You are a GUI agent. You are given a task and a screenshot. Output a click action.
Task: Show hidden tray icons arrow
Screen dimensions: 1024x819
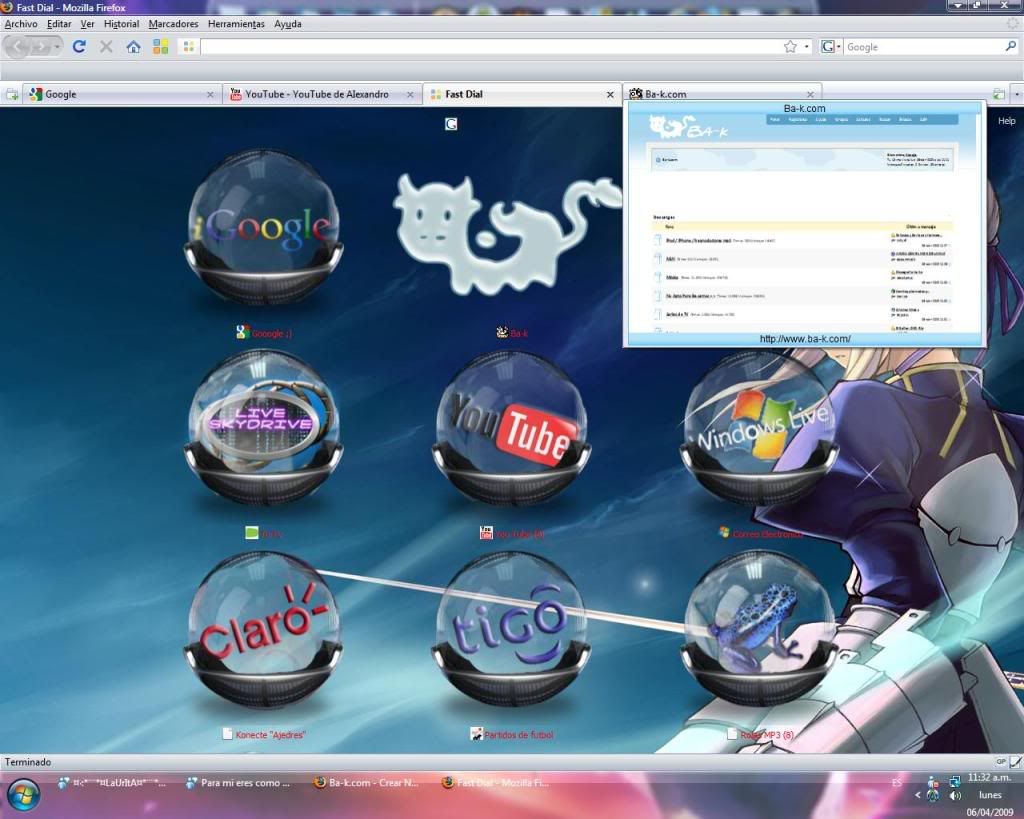918,795
